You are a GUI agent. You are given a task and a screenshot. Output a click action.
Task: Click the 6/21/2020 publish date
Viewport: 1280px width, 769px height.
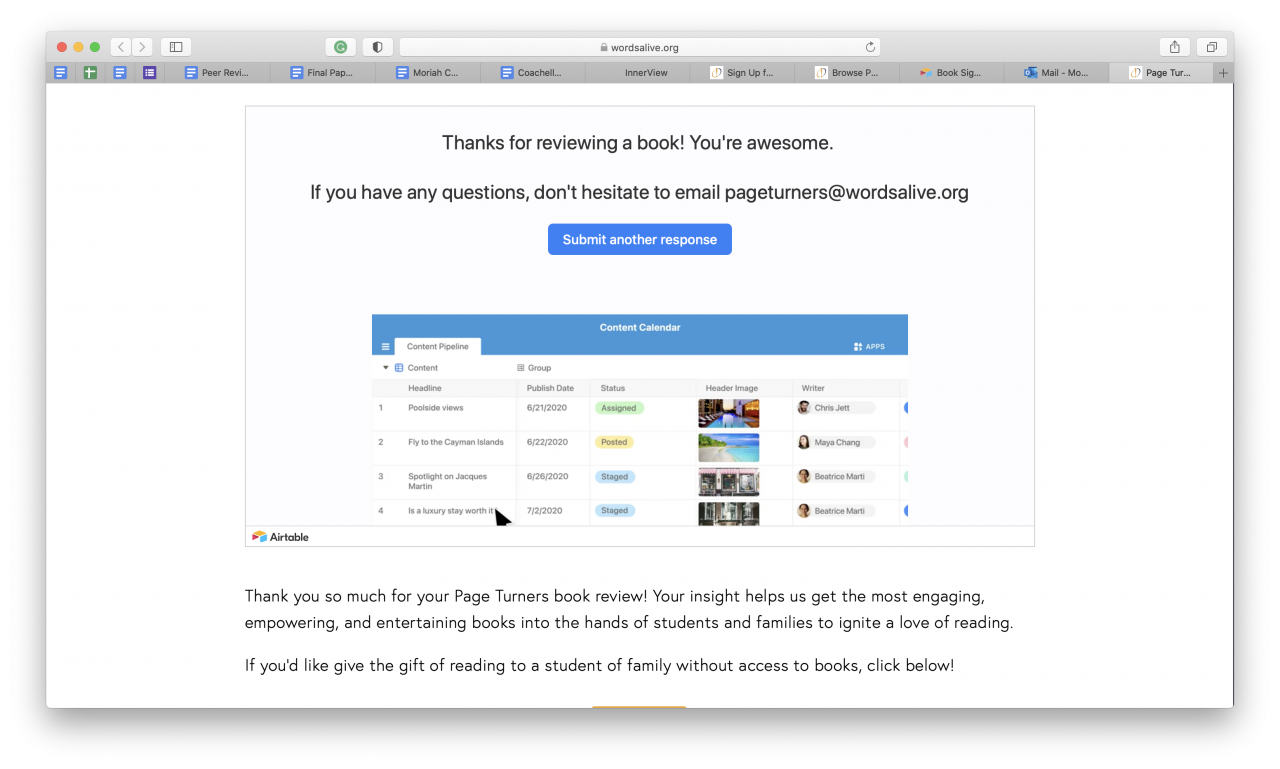(547, 408)
